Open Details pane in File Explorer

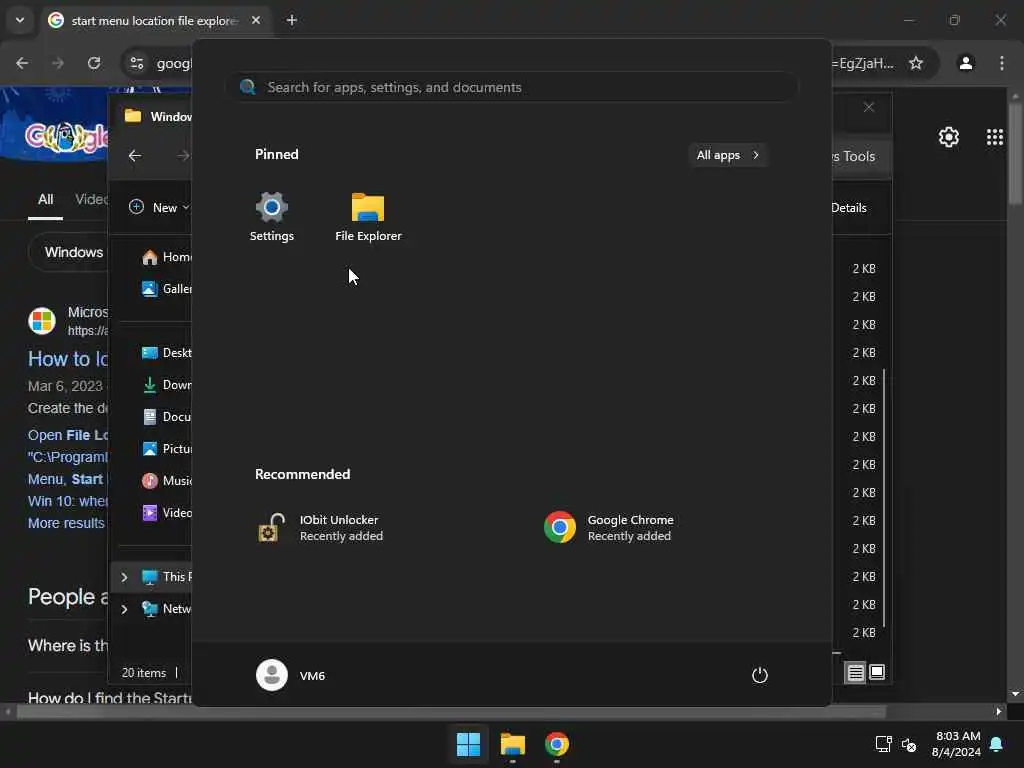(848, 208)
